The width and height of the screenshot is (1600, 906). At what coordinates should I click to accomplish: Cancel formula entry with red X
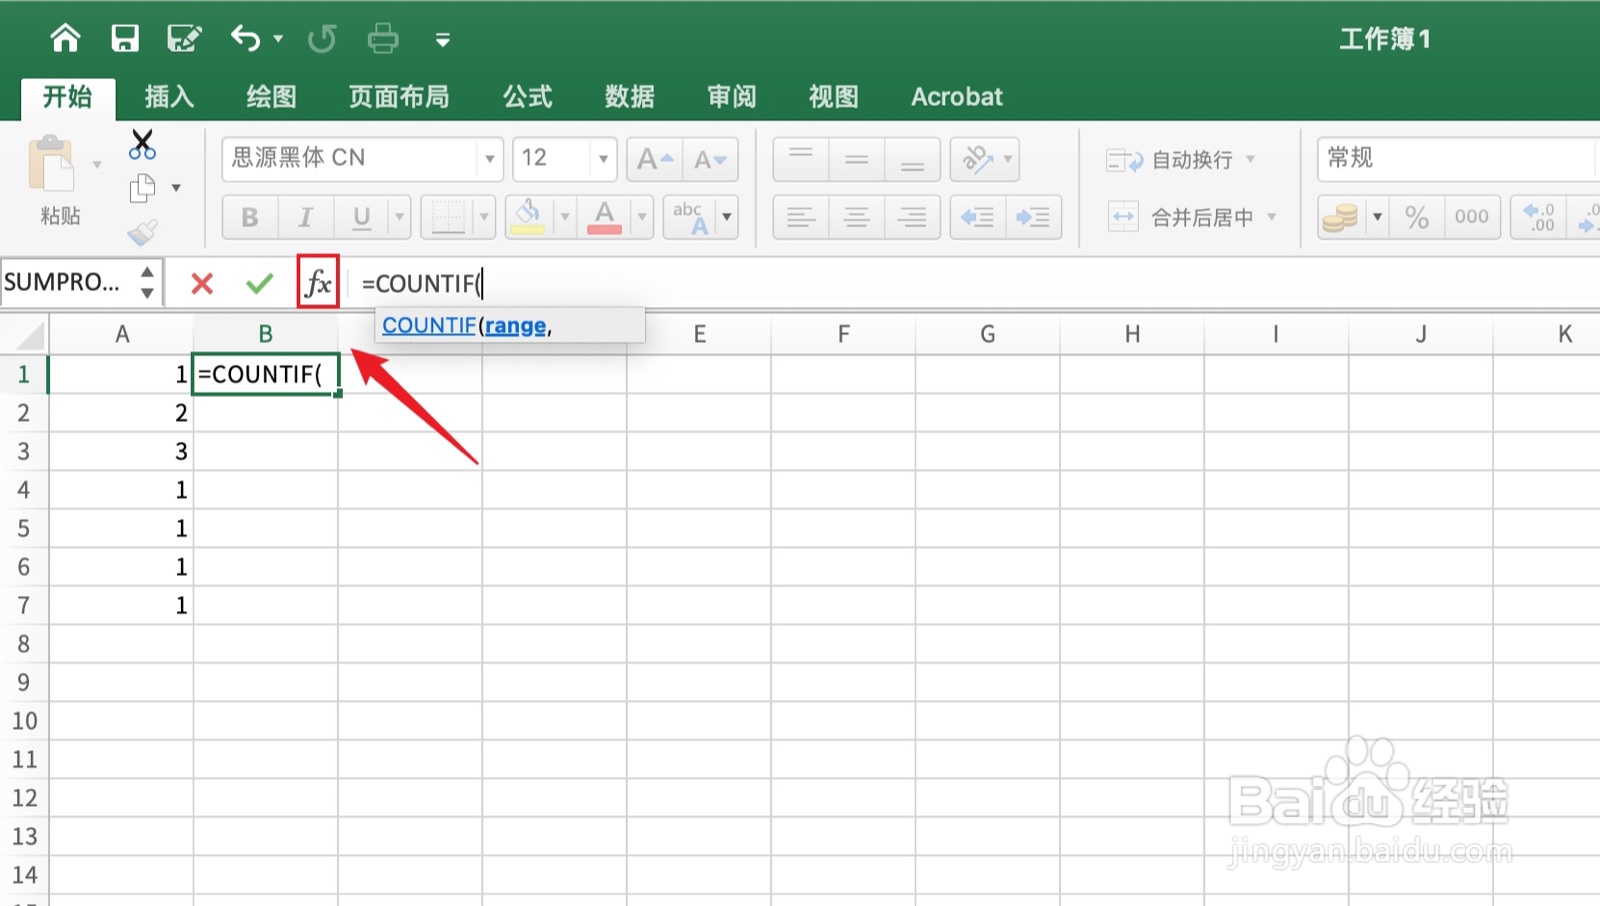(x=202, y=283)
